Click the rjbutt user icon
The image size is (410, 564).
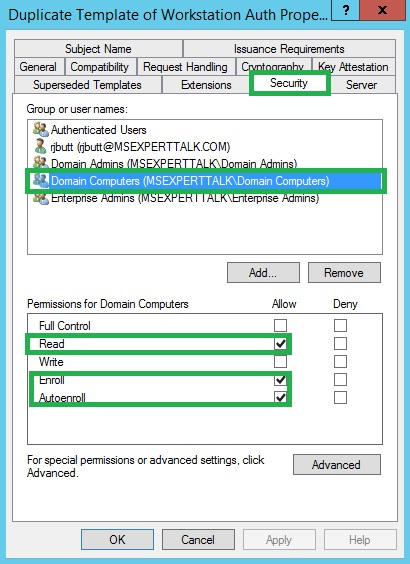tap(40, 146)
